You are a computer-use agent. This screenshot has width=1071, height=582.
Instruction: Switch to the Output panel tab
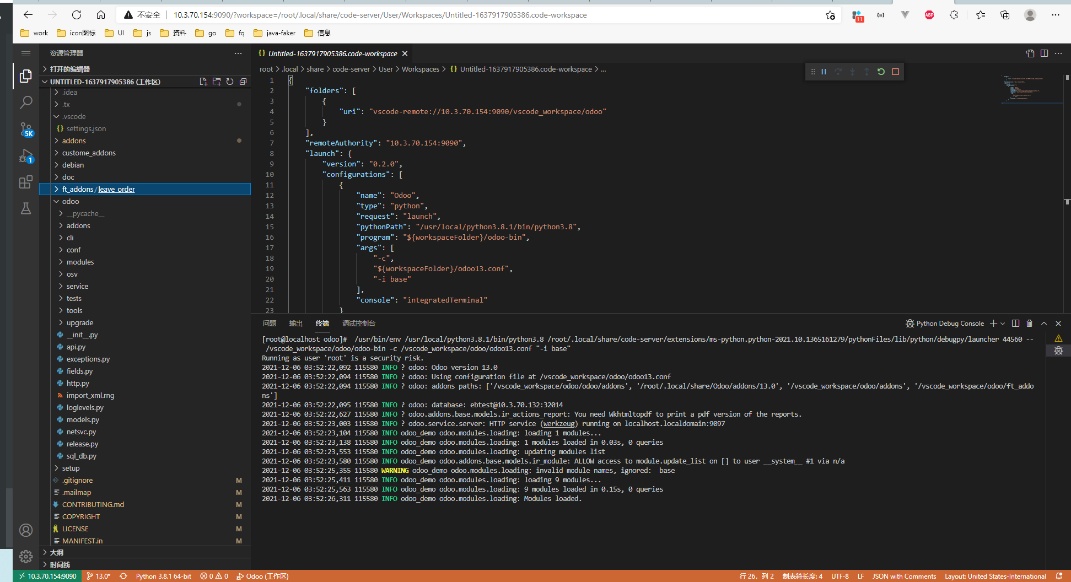click(x=295, y=323)
